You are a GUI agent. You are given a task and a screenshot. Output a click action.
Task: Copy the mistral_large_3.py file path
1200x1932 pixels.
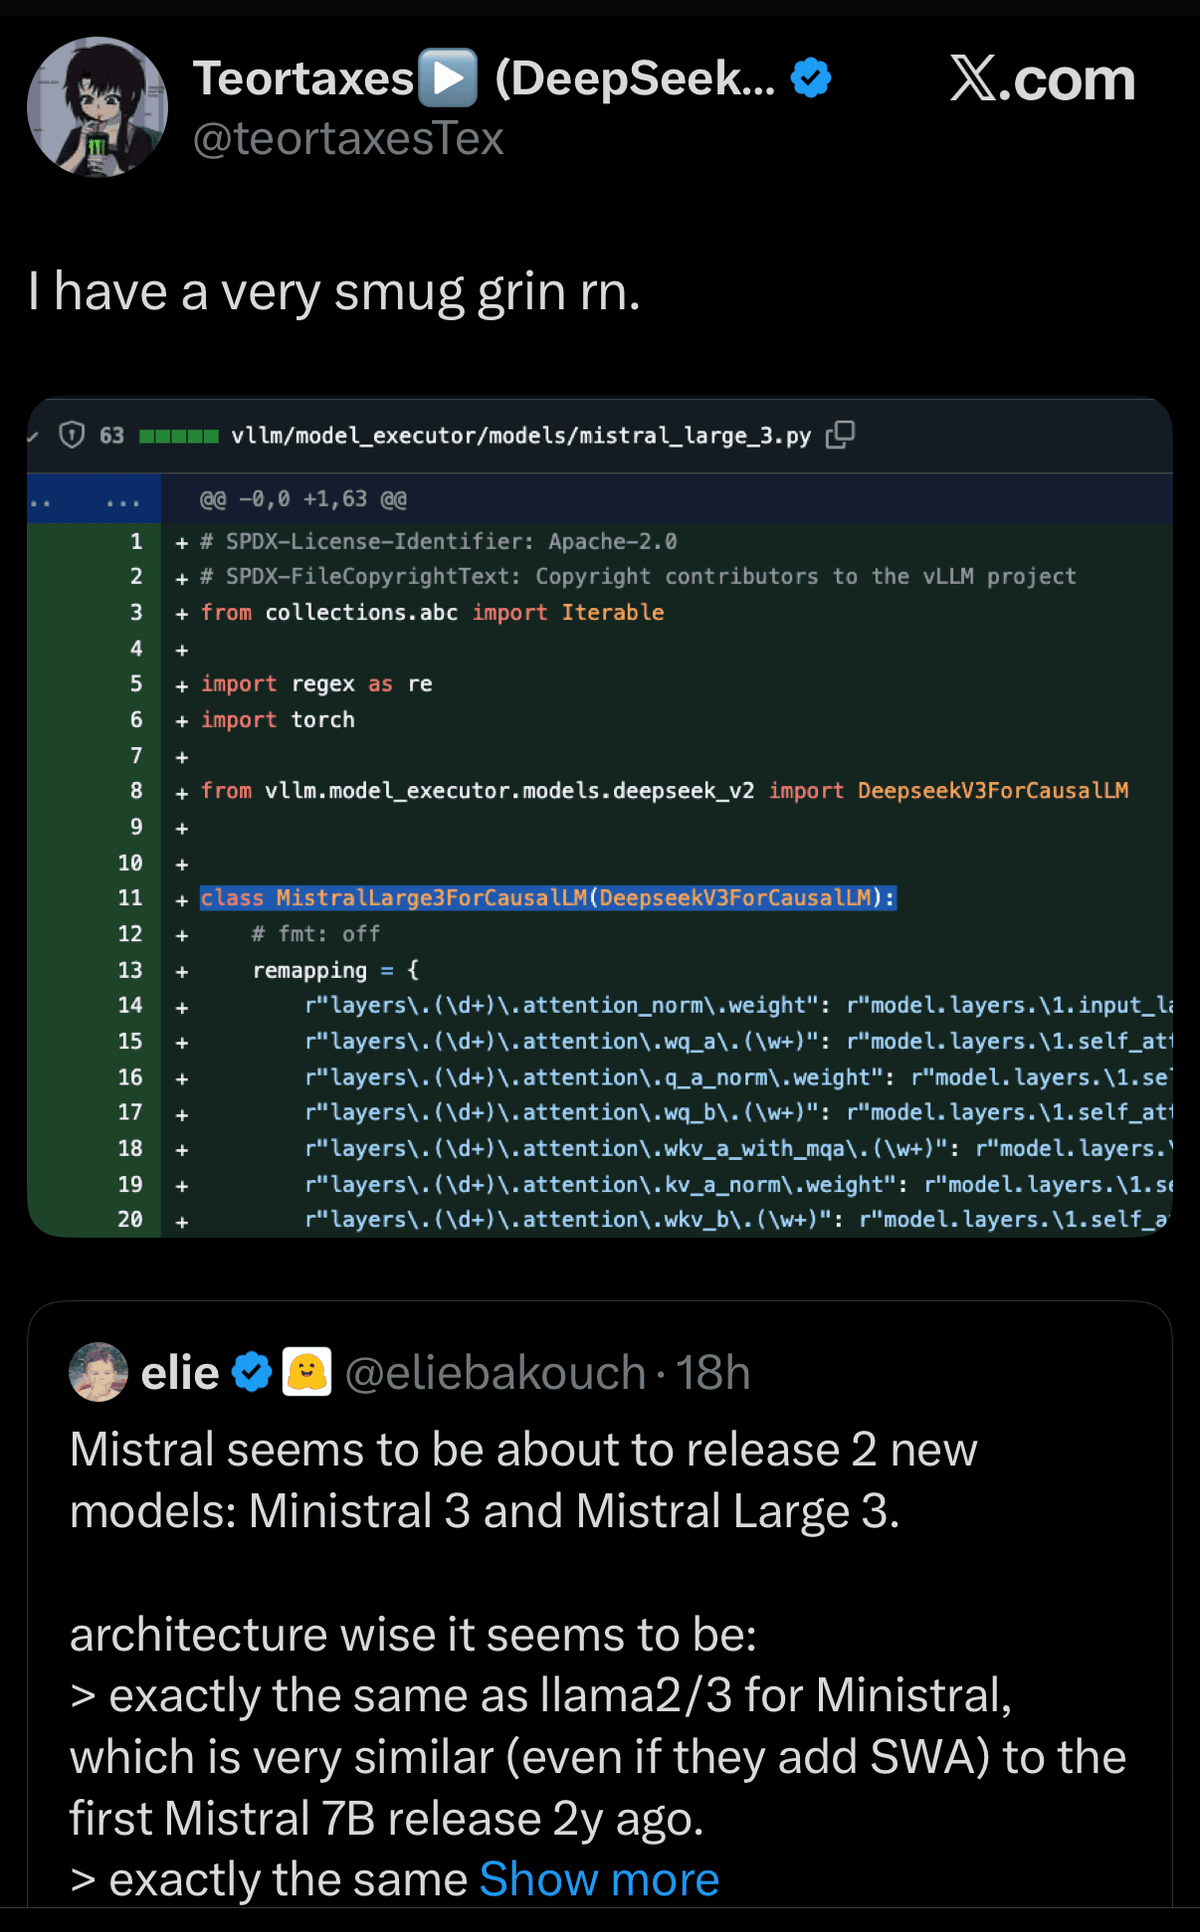[x=840, y=435]
